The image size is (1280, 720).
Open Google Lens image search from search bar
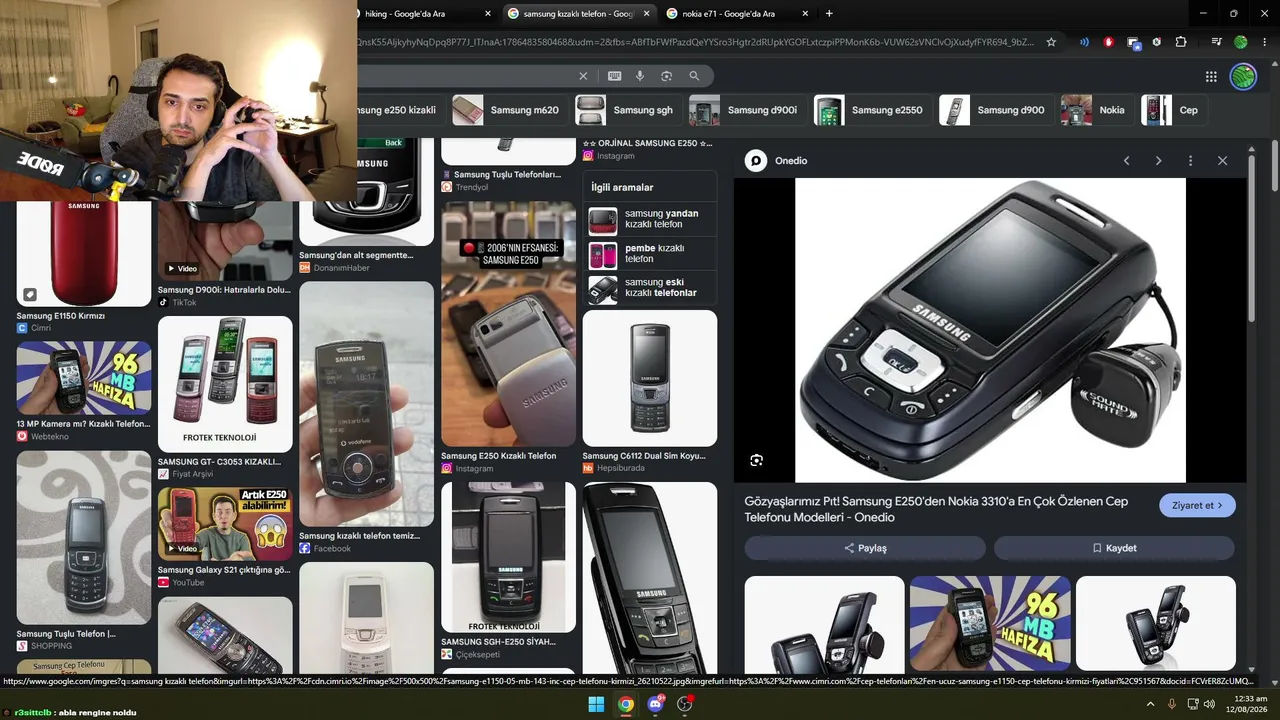666,76
